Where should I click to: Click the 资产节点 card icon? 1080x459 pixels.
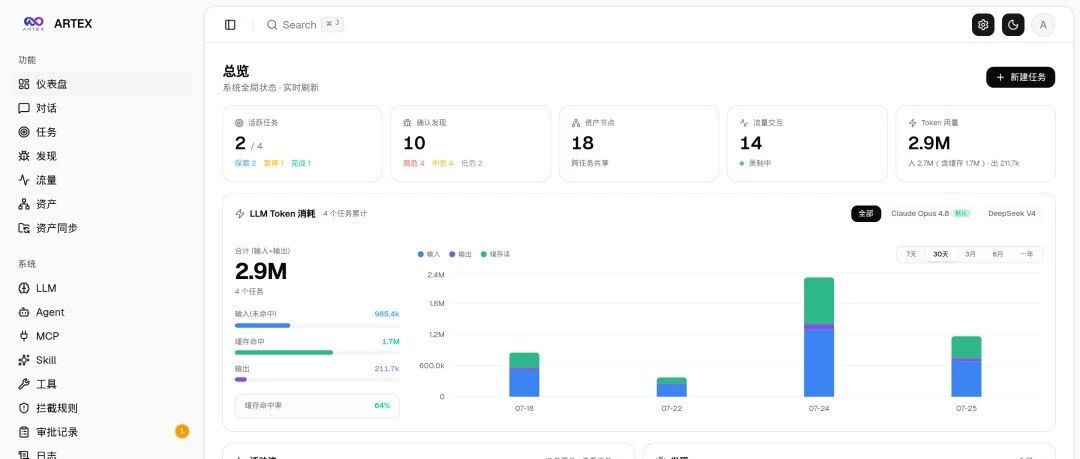tap(576, 123)
